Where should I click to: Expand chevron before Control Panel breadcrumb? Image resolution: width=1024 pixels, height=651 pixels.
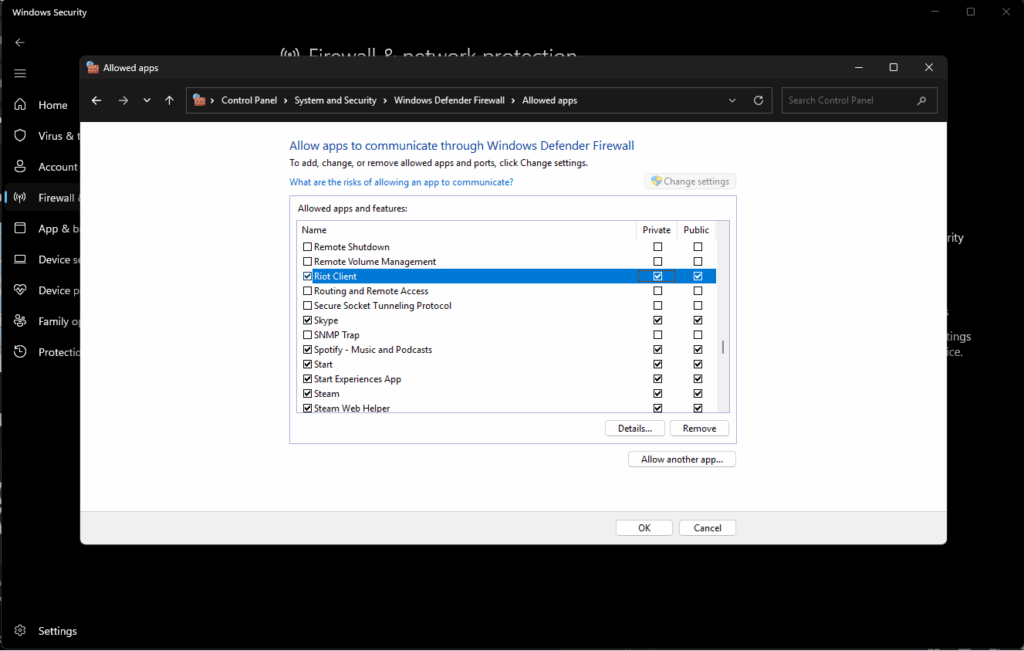coord(212,101)
